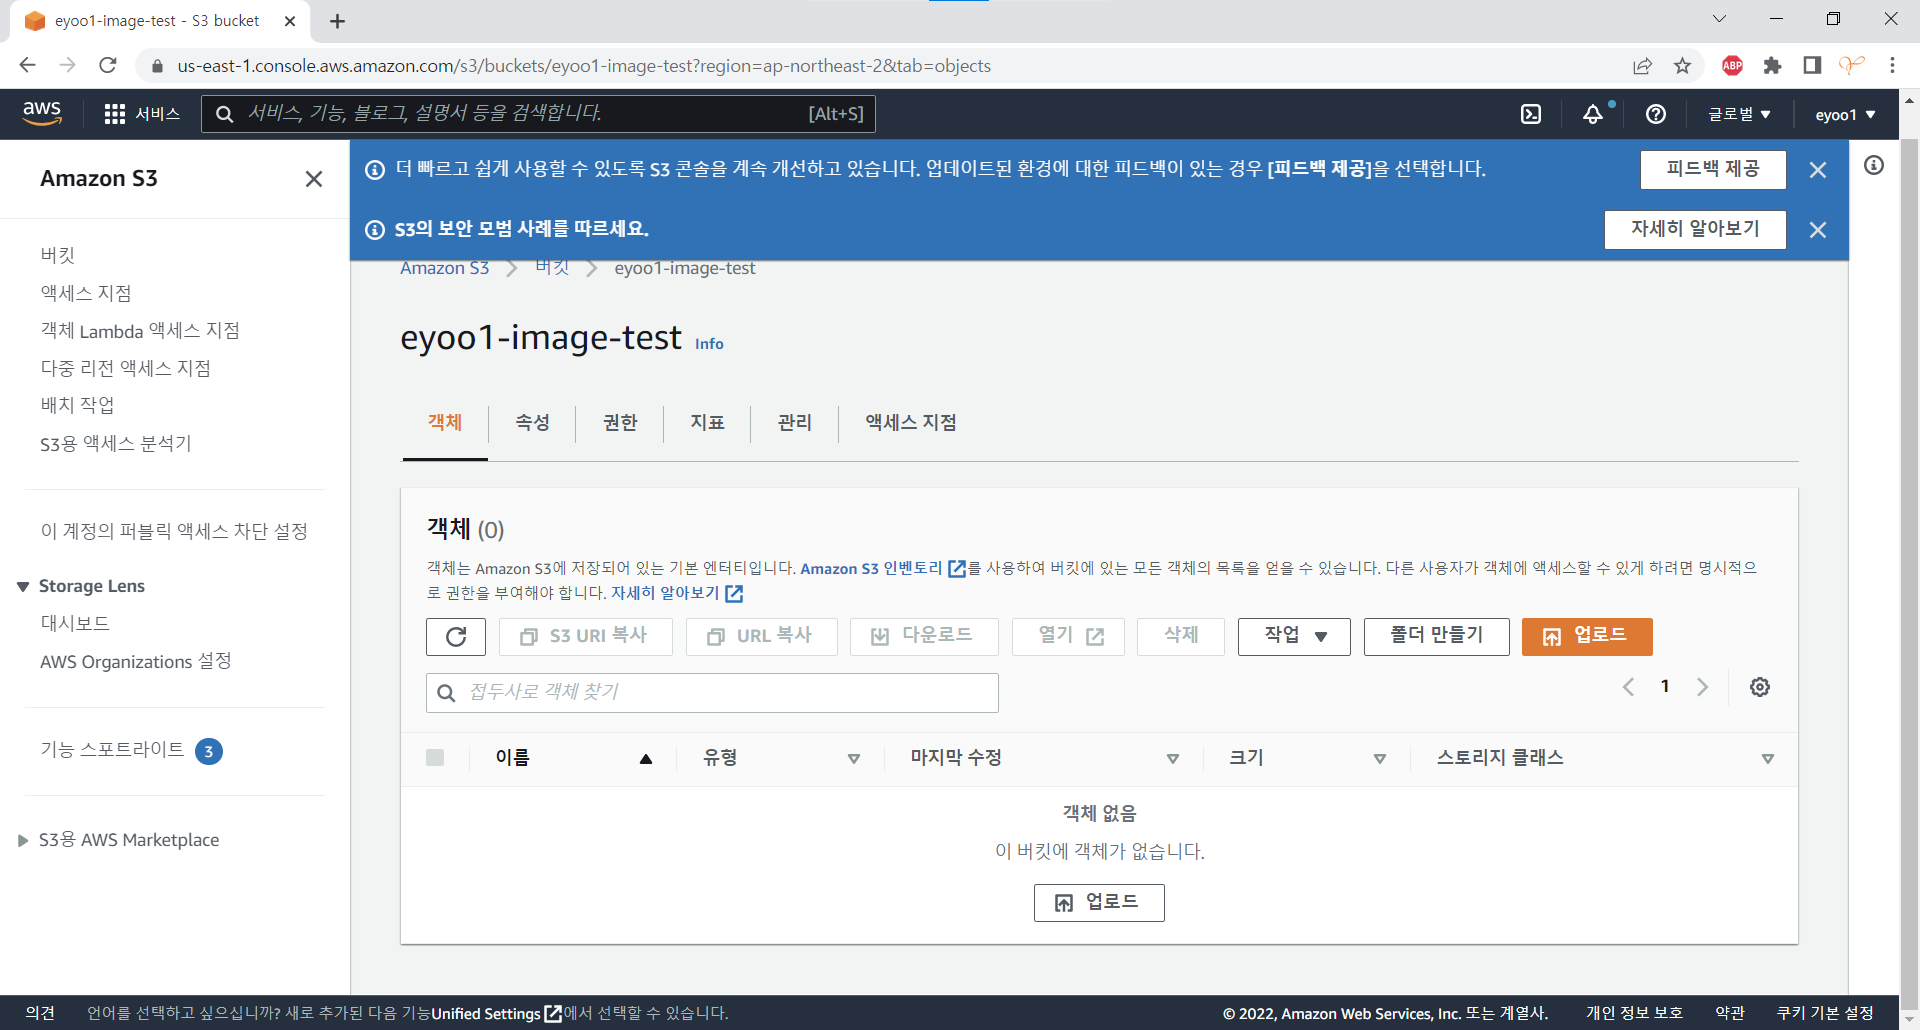Sort by the 스토리지 클래스 column arrow

click(1768, 759)
